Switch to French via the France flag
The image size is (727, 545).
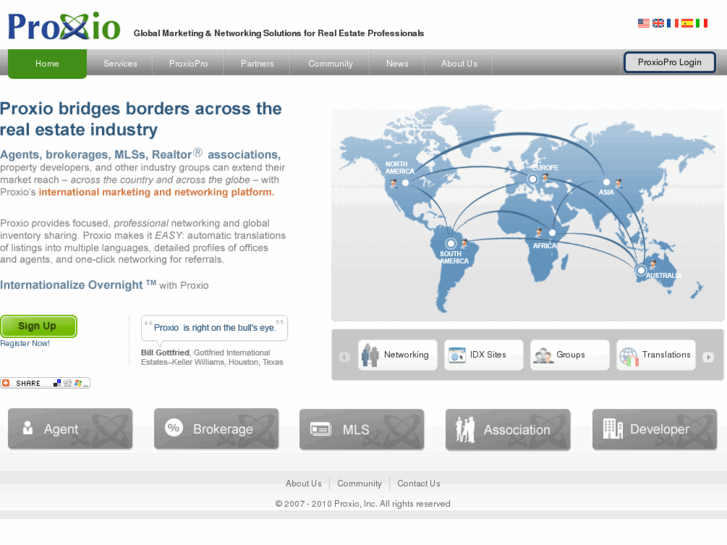pos(672,23)
